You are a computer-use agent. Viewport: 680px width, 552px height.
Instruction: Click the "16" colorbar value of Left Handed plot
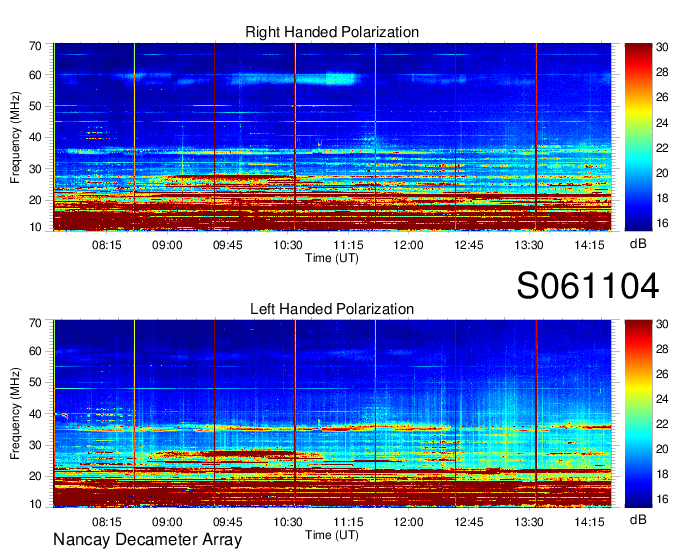pyautogui.click(x=662, y=499)
